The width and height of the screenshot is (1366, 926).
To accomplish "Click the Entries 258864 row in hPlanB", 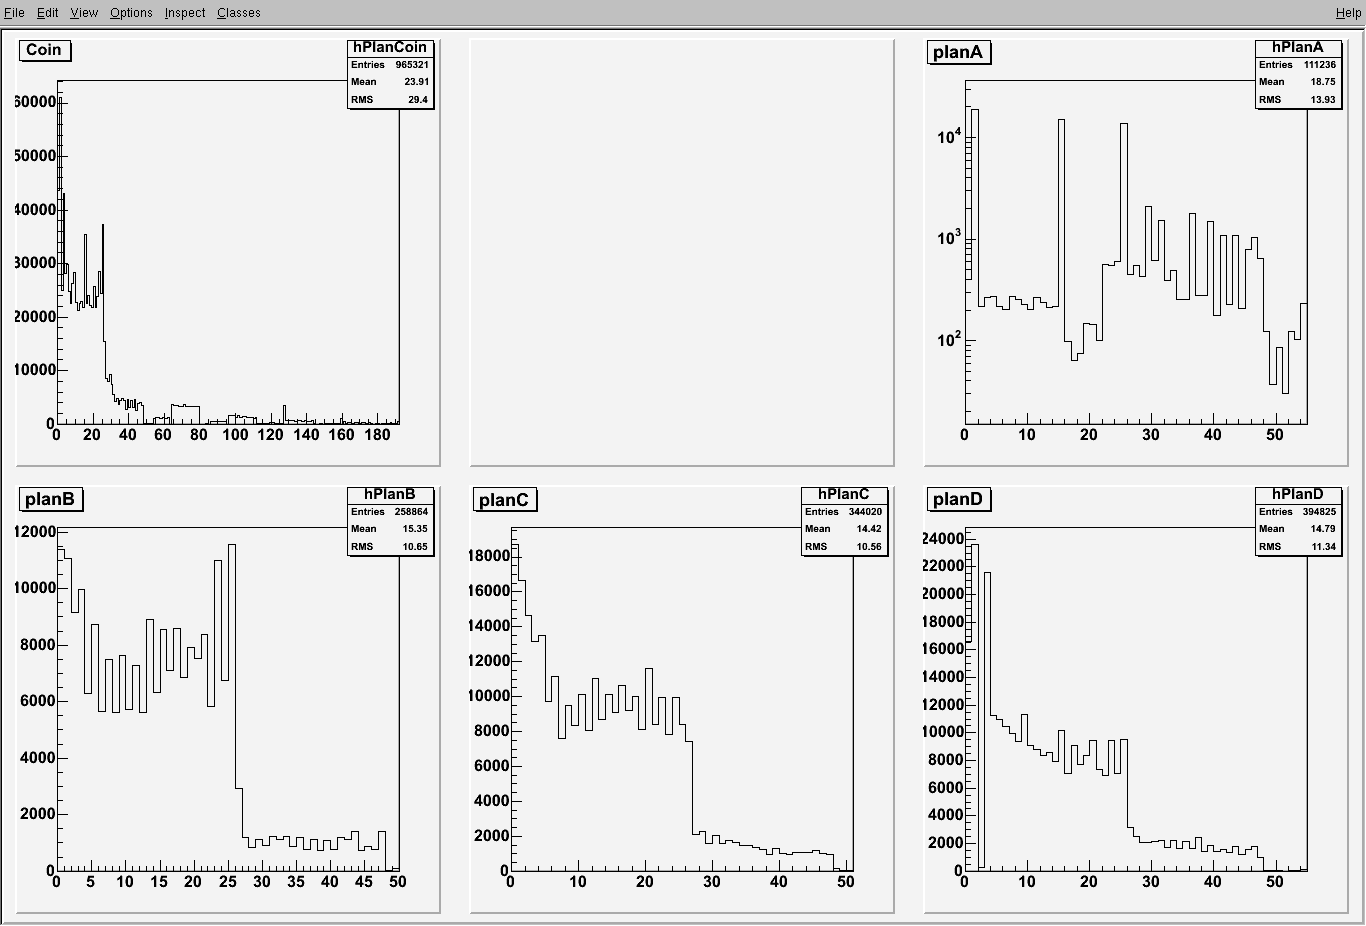I will tap(391, 511).
